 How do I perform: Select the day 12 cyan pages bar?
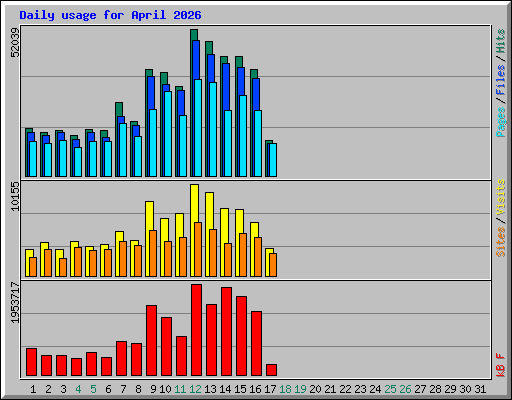pyautogui.click(x=198, y=128)
